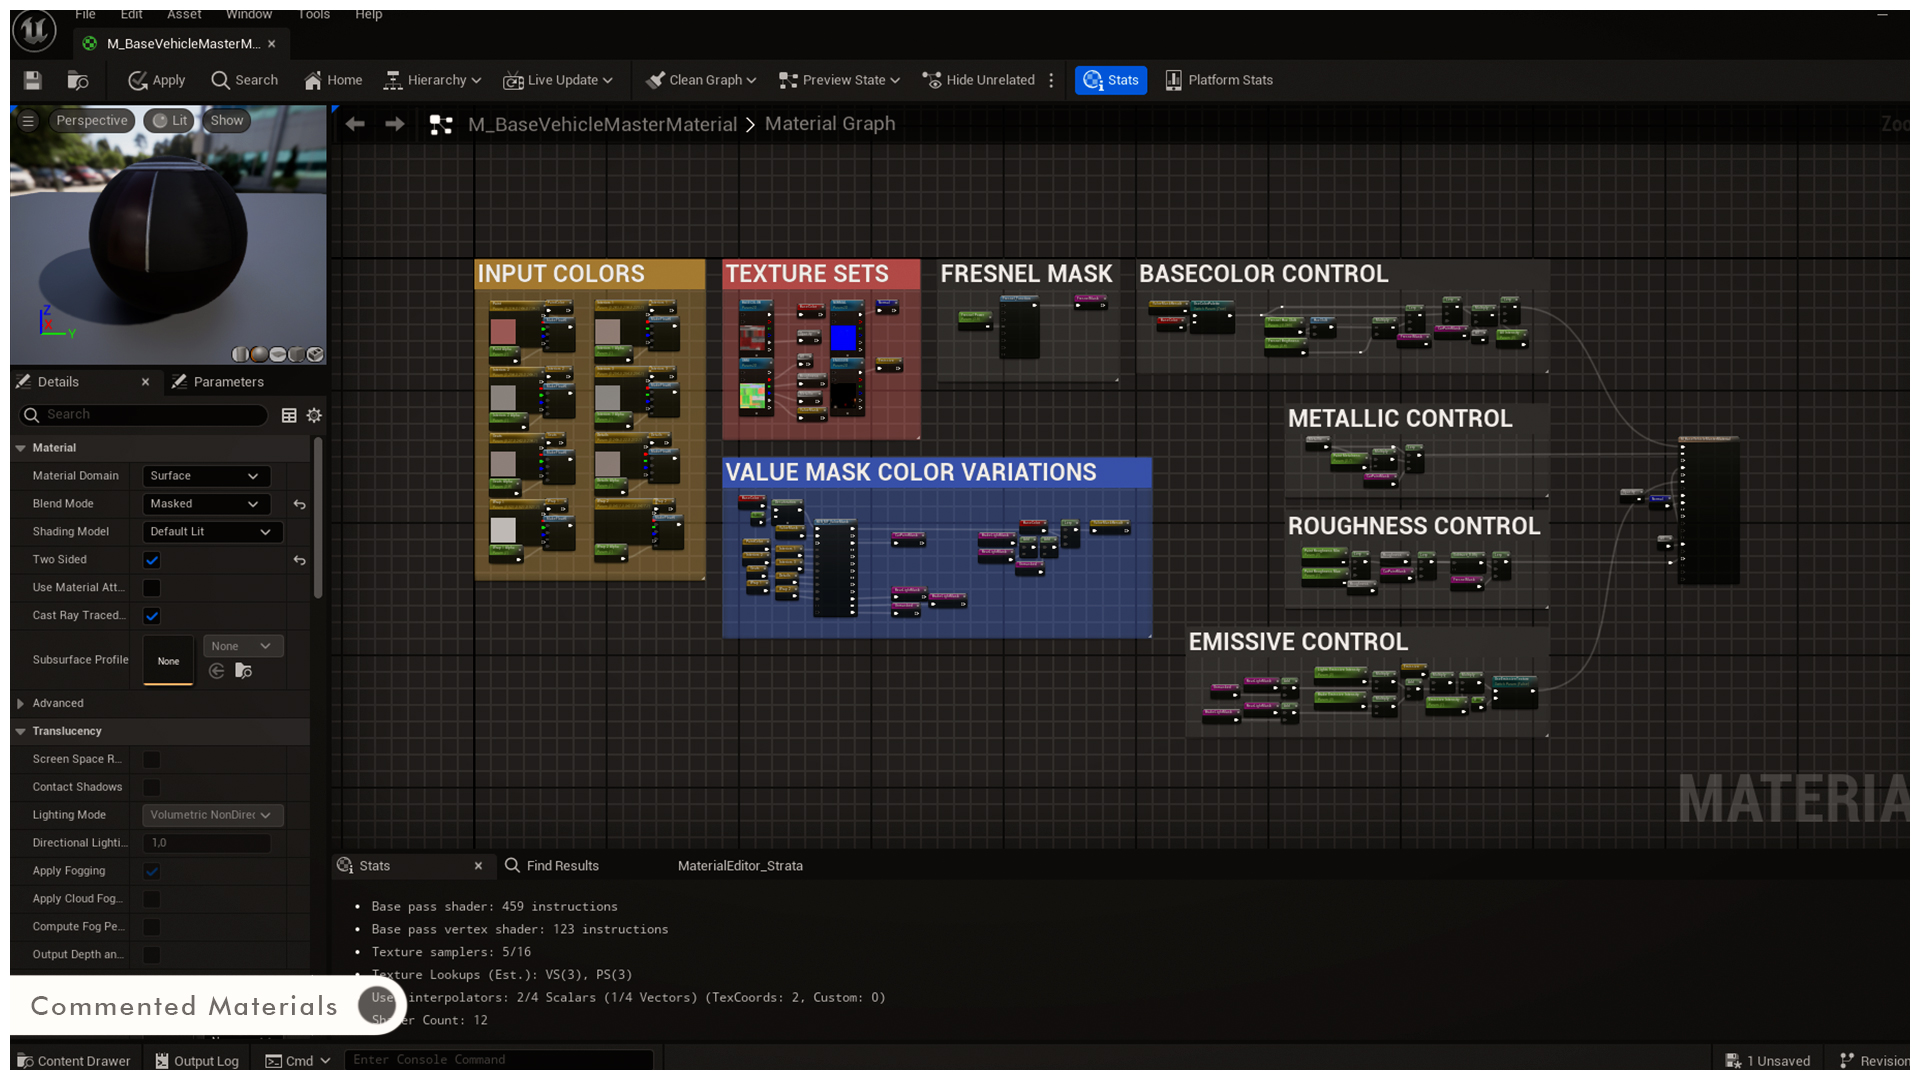Toggle the Stats display

coord(1110,80)
